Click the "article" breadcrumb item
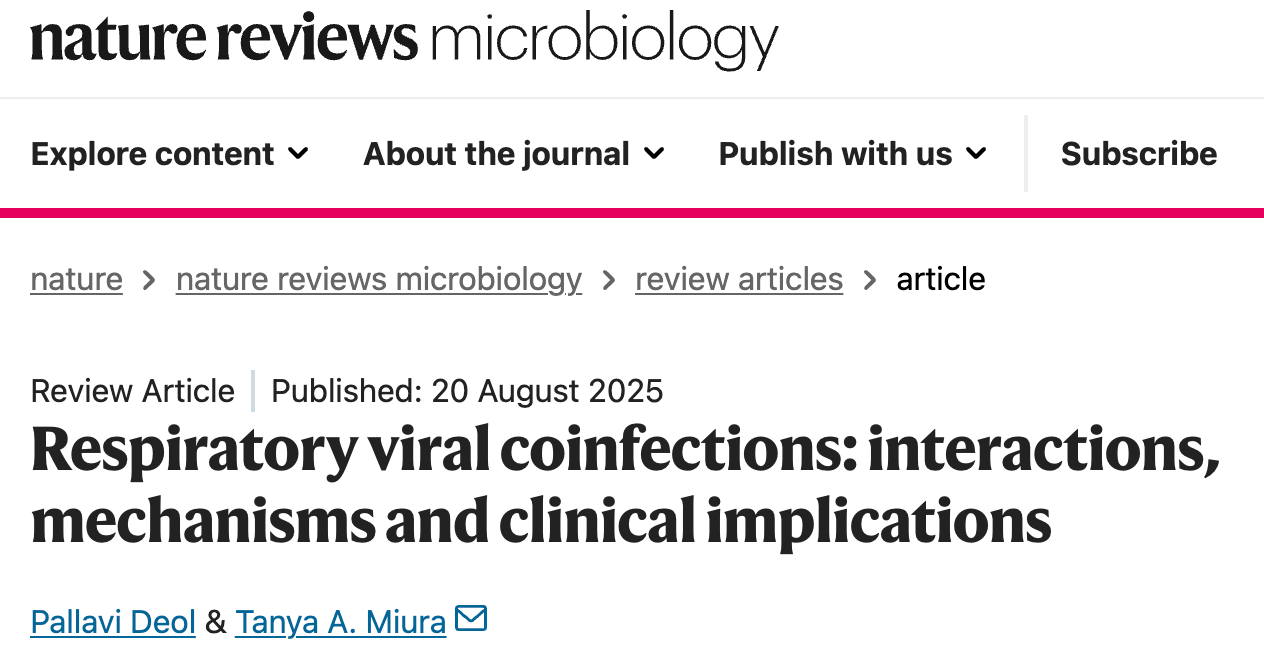The height and width of the screenshot is (658, 1264). pyautogui.click(x=940, y=279)
